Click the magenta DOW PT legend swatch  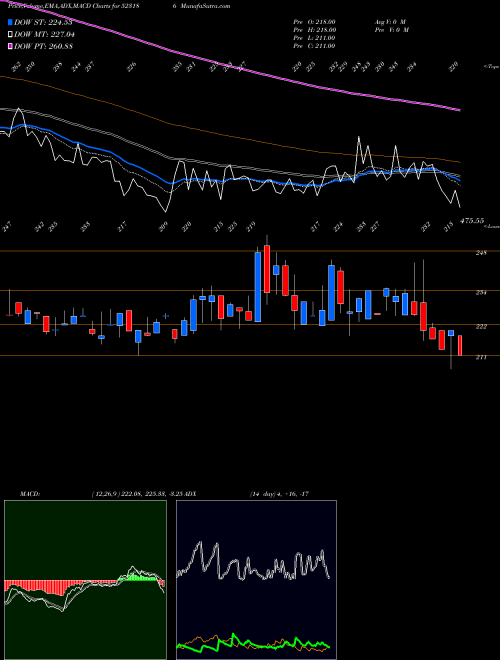tap(11, 46)
